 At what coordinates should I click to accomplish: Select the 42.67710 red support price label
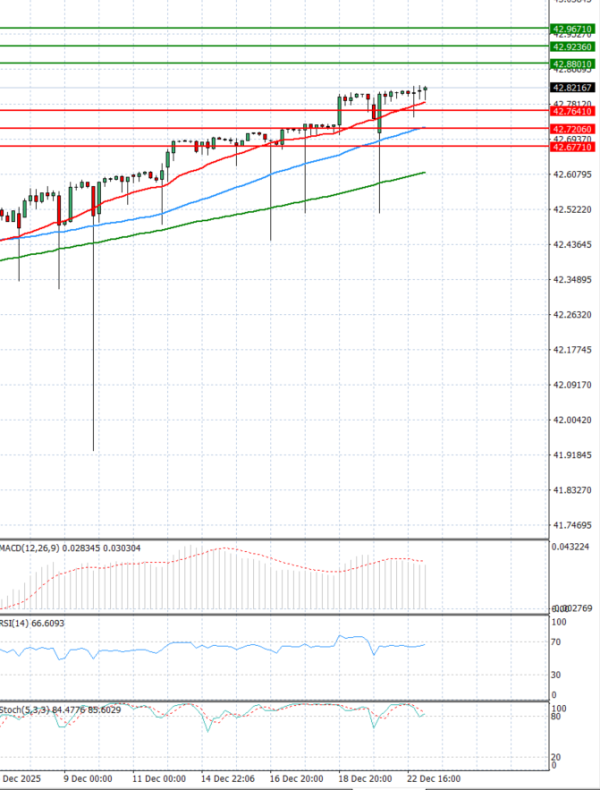pyautogui.click(x=572, y=147)
